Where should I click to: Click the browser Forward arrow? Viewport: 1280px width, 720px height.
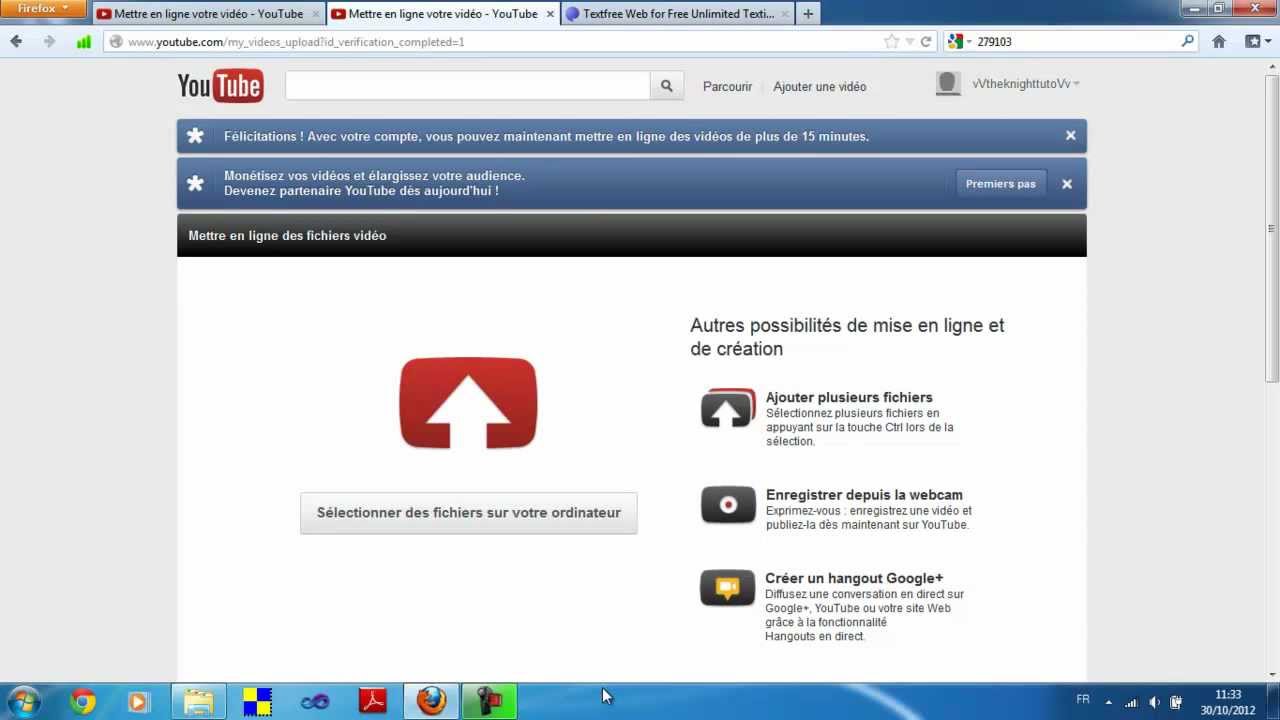pos(49,41)
